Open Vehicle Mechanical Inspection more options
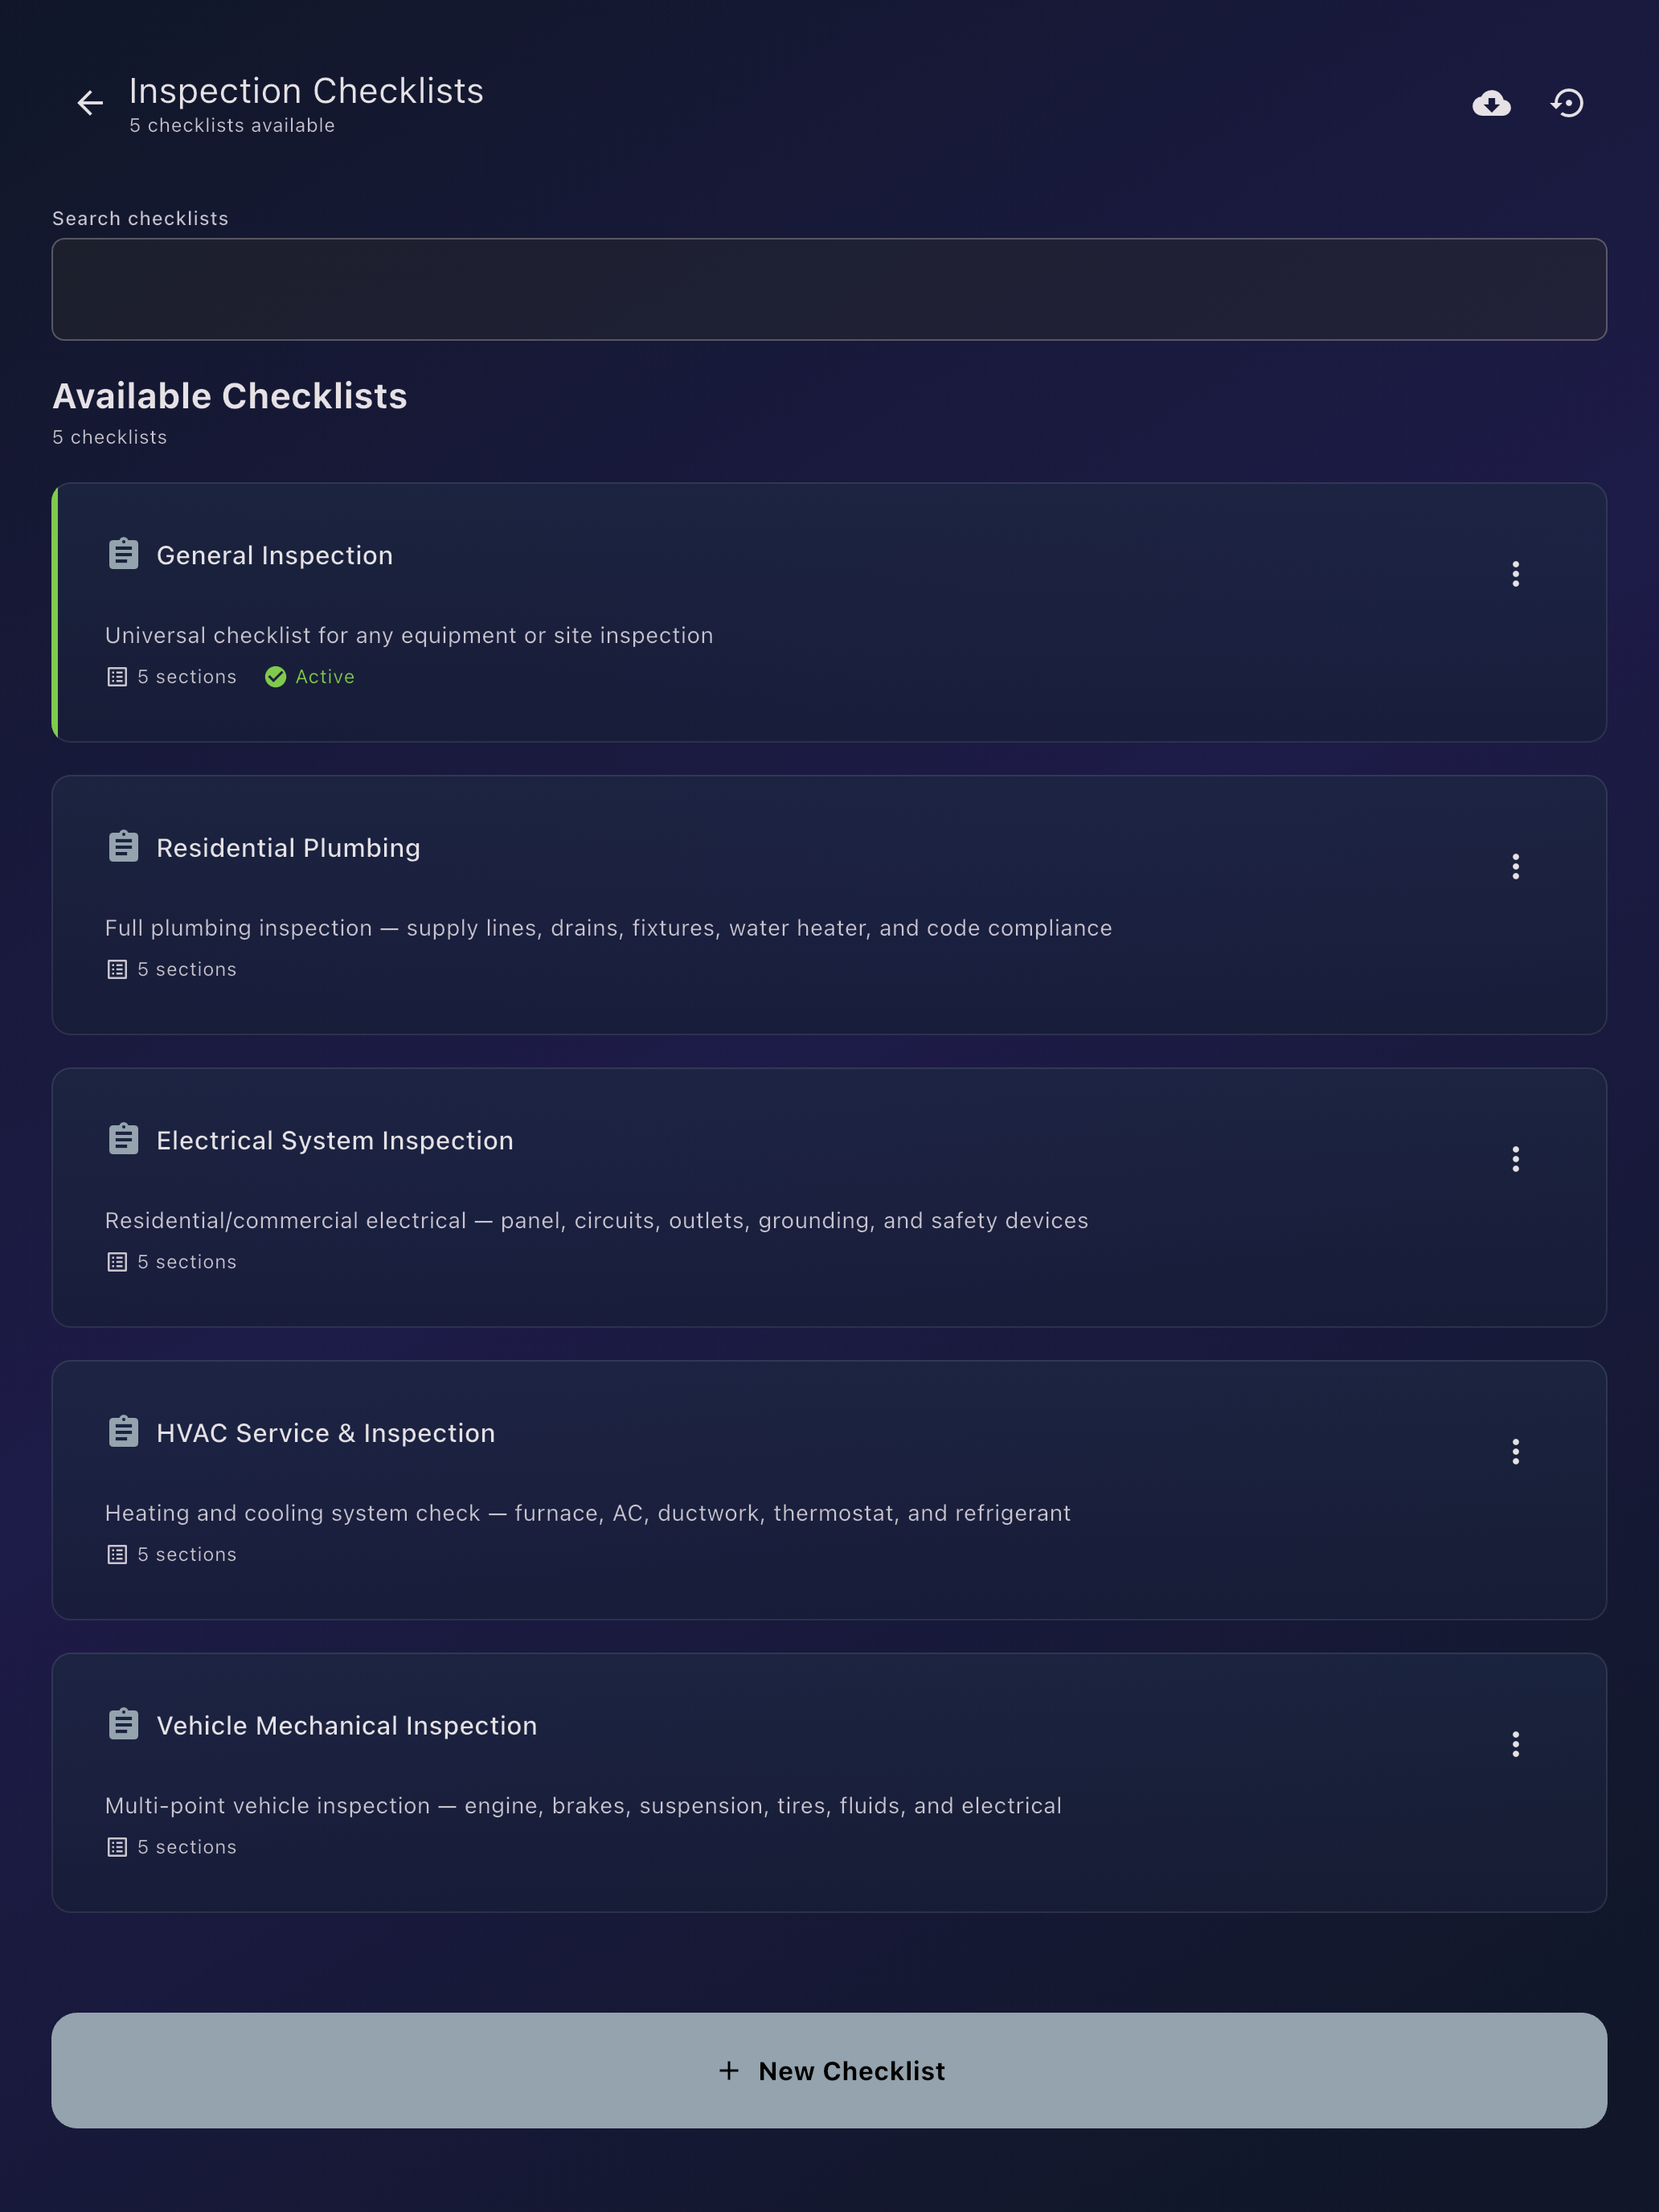 (x=1515, y=1744)
